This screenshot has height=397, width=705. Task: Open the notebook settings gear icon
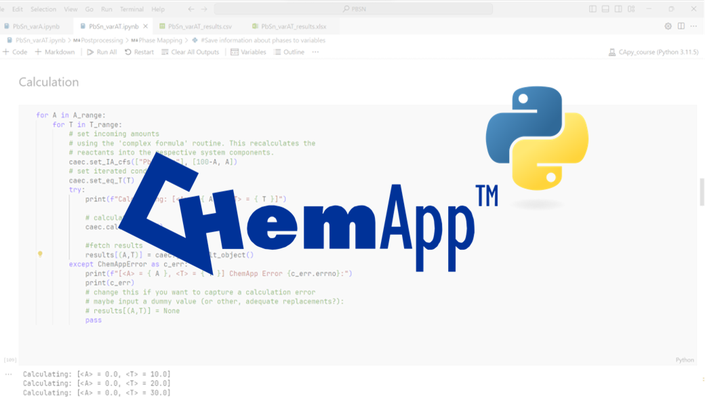[668, 27]
